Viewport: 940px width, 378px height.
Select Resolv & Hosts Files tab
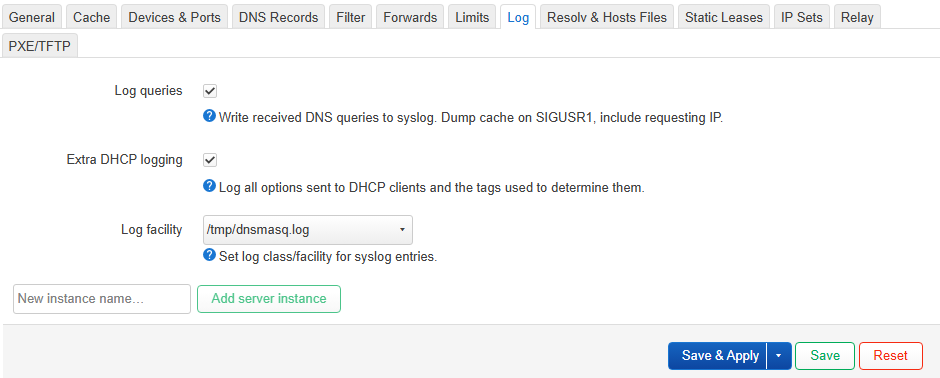[x=607, y=17]
